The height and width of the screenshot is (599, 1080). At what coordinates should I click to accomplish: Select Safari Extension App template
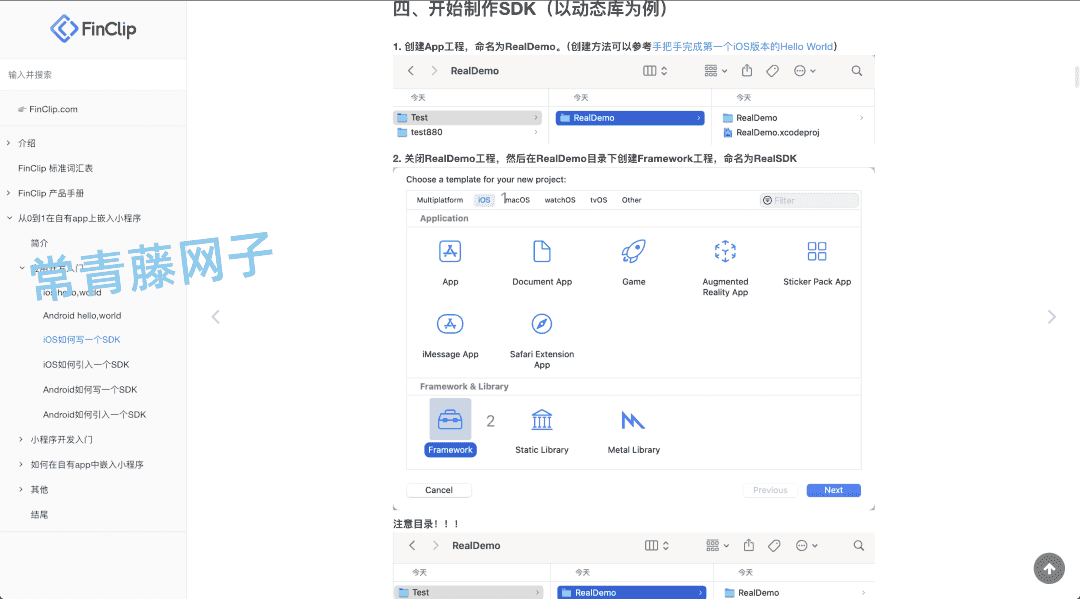[542, 341]
